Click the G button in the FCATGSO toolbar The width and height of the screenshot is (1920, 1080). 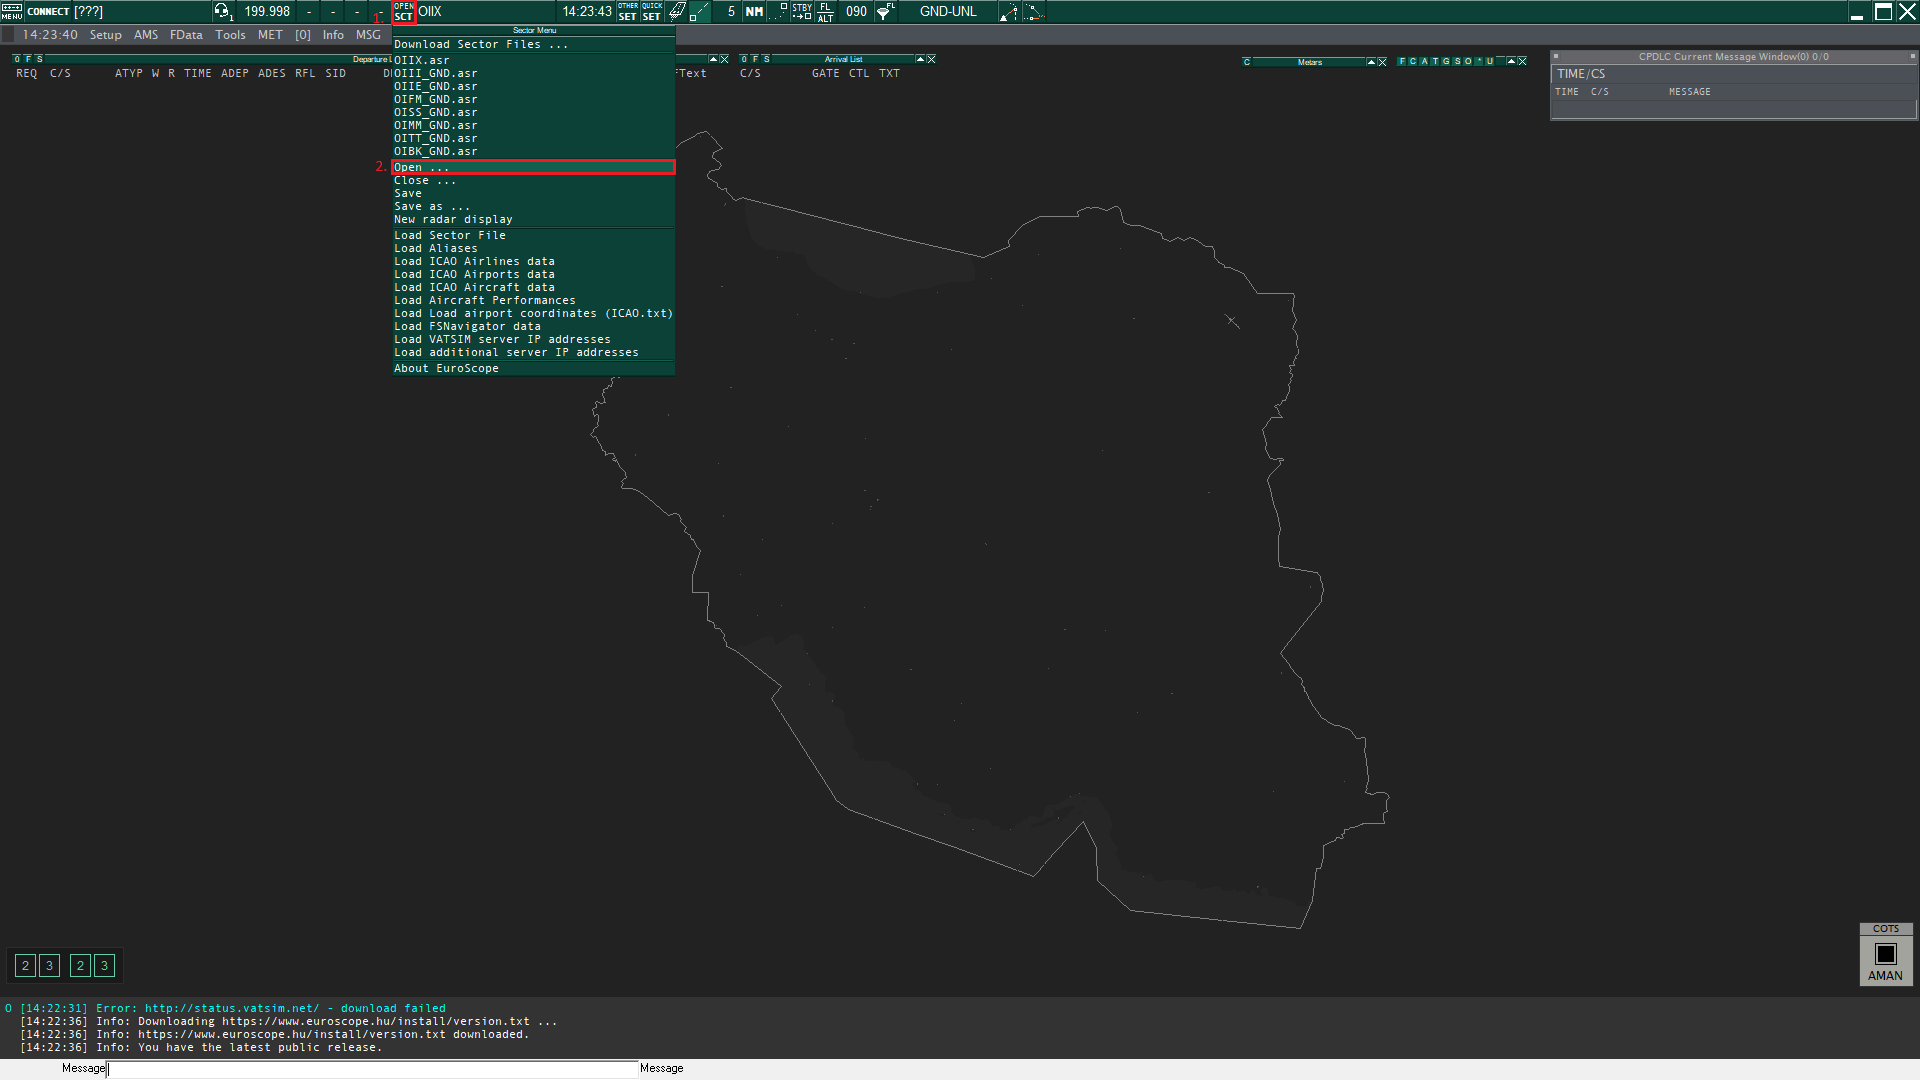[x=1446, y=61]
